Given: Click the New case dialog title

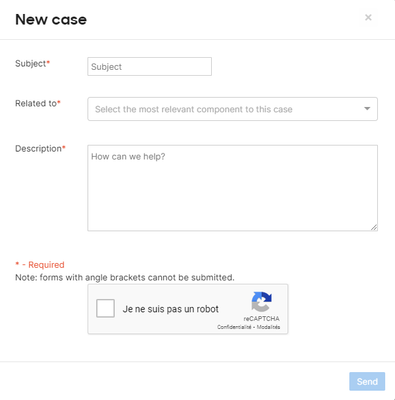Looking at the screenshot, I should [51, 20].
